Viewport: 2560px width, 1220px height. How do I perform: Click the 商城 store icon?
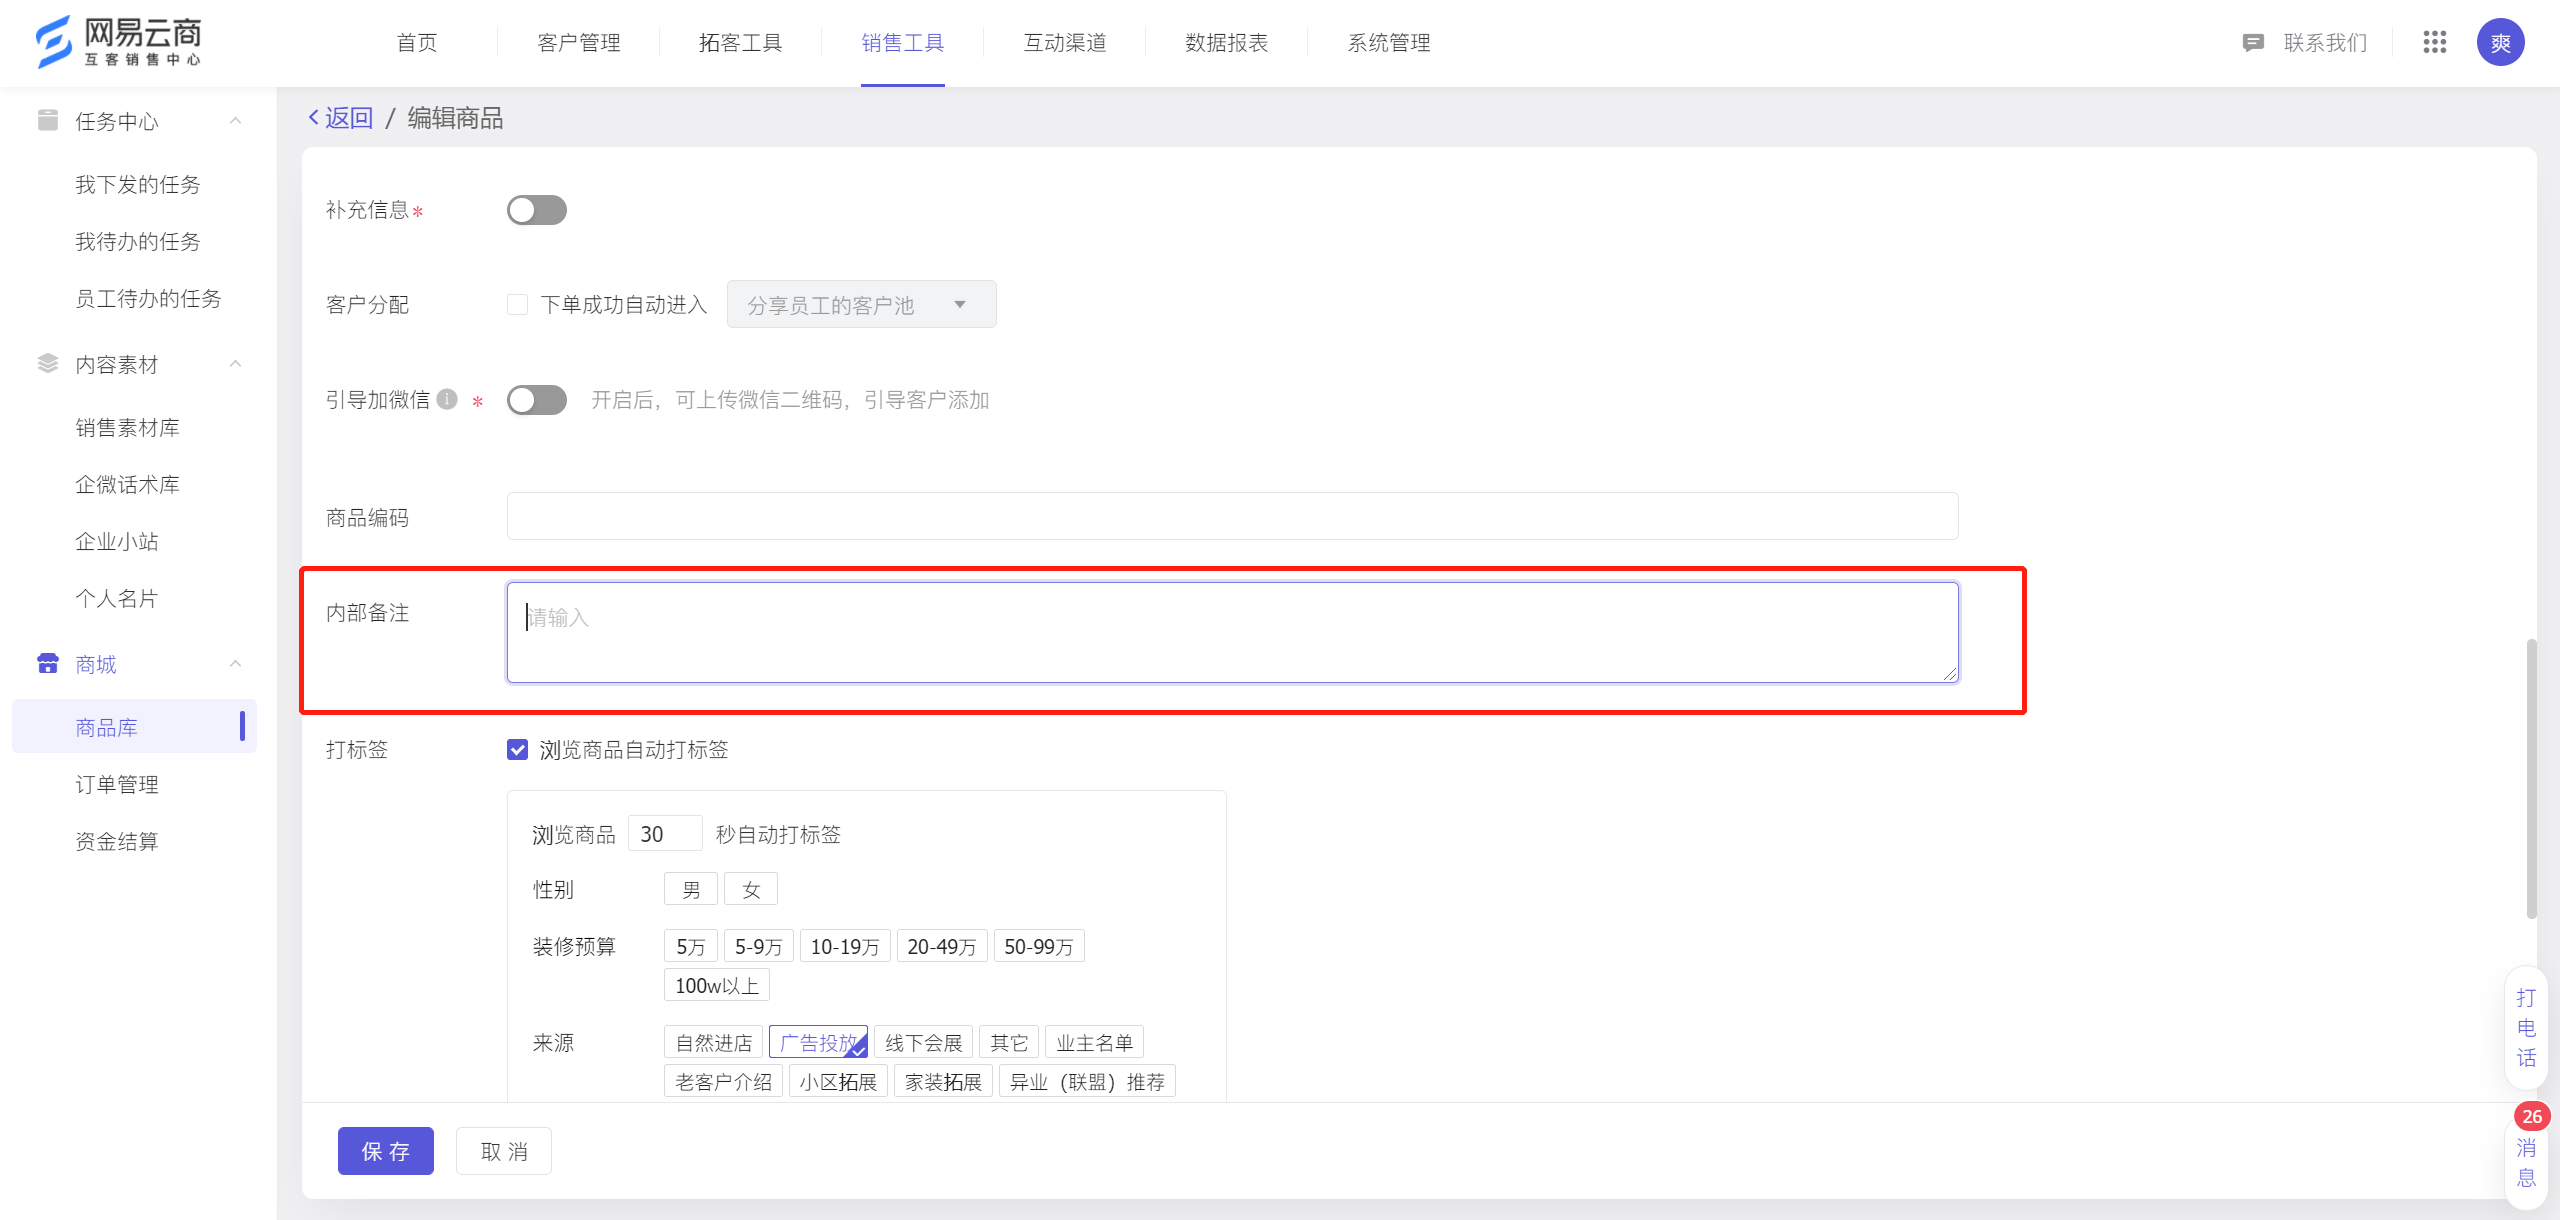point(47,663)
